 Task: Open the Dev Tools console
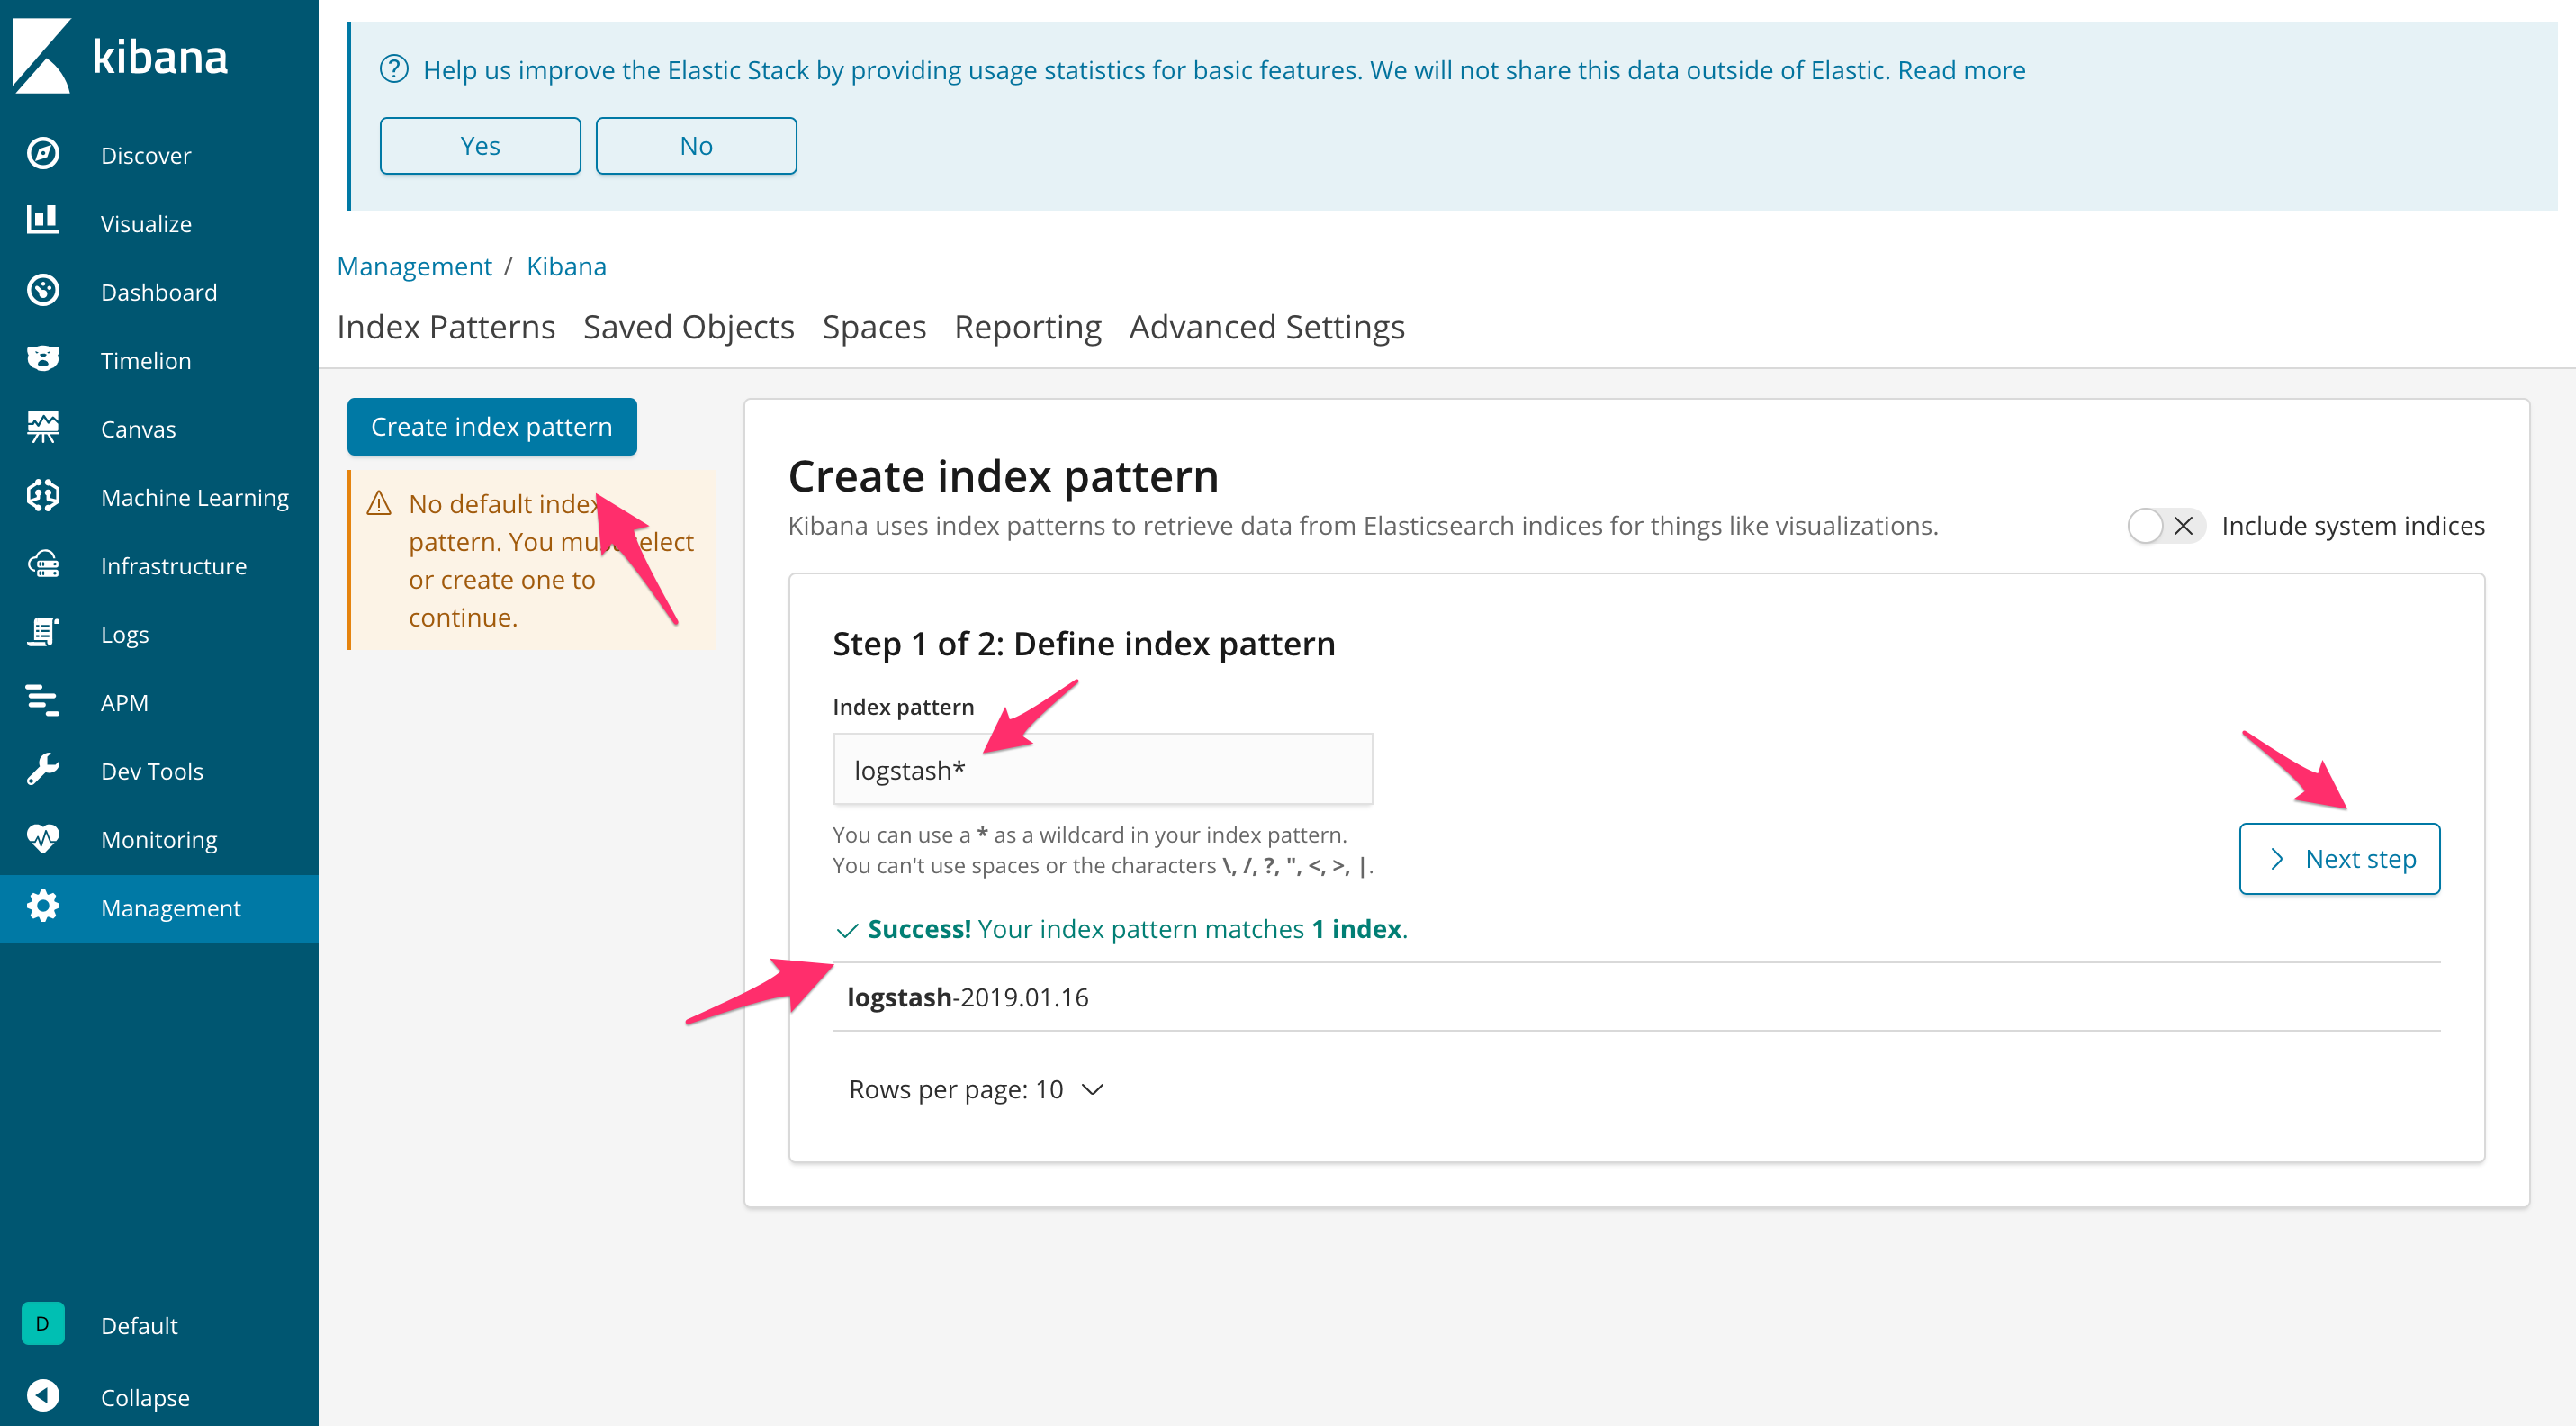coord(151,770)
